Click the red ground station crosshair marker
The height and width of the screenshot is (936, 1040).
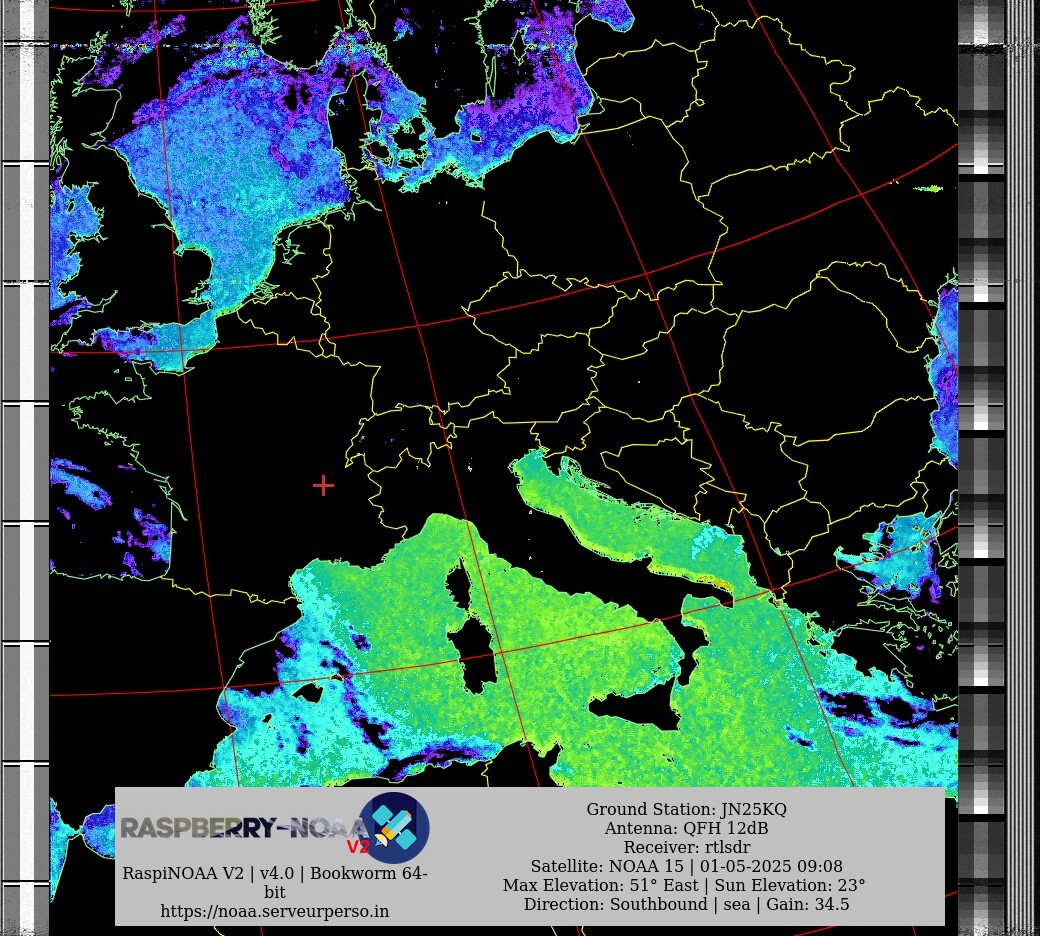323,486
